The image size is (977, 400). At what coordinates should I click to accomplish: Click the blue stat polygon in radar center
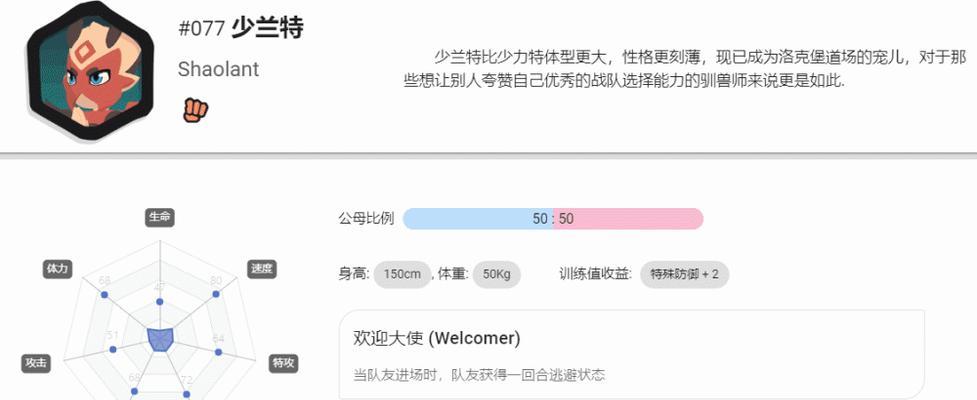160,340
